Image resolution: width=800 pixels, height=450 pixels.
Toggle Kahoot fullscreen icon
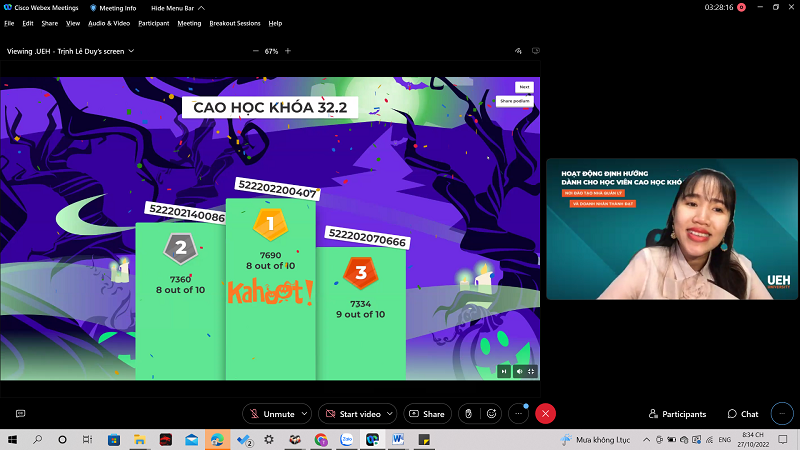(x=531, y=371)
